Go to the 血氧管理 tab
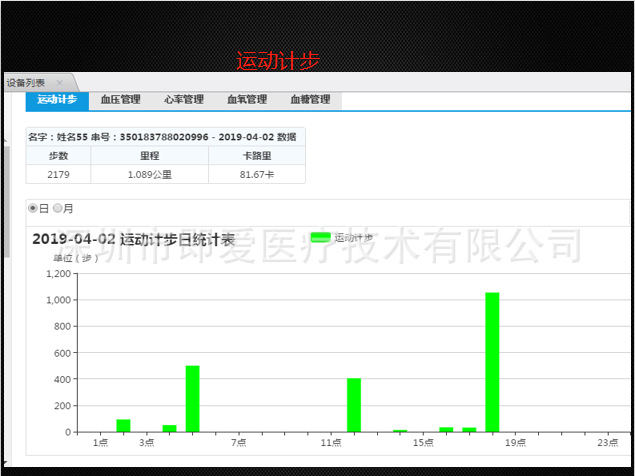 click(247, 100)
